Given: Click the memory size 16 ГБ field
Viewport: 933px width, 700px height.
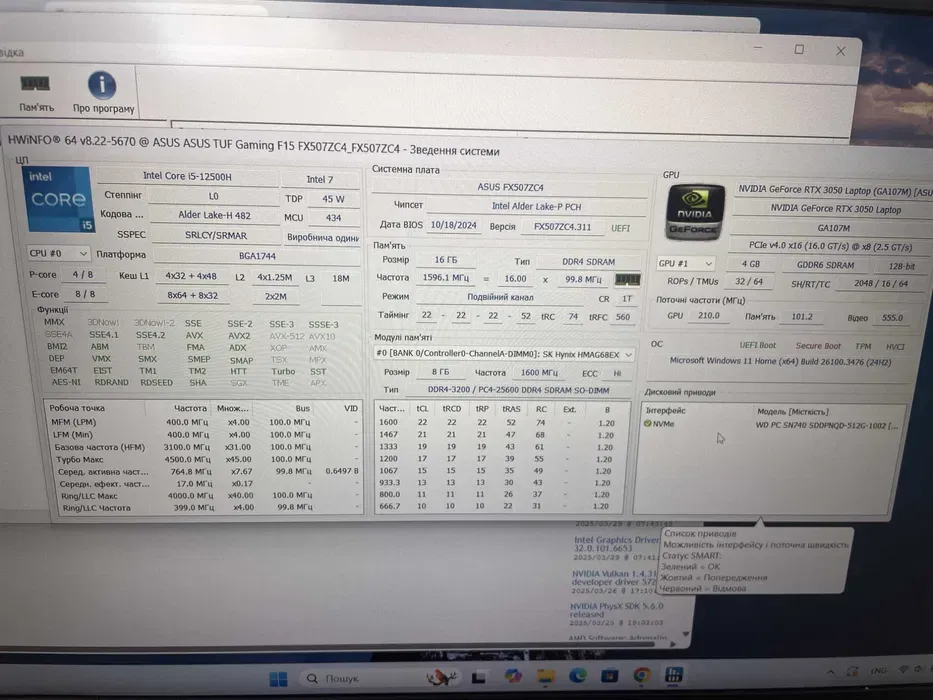Looking at the screenshot, I should point(446,260).
